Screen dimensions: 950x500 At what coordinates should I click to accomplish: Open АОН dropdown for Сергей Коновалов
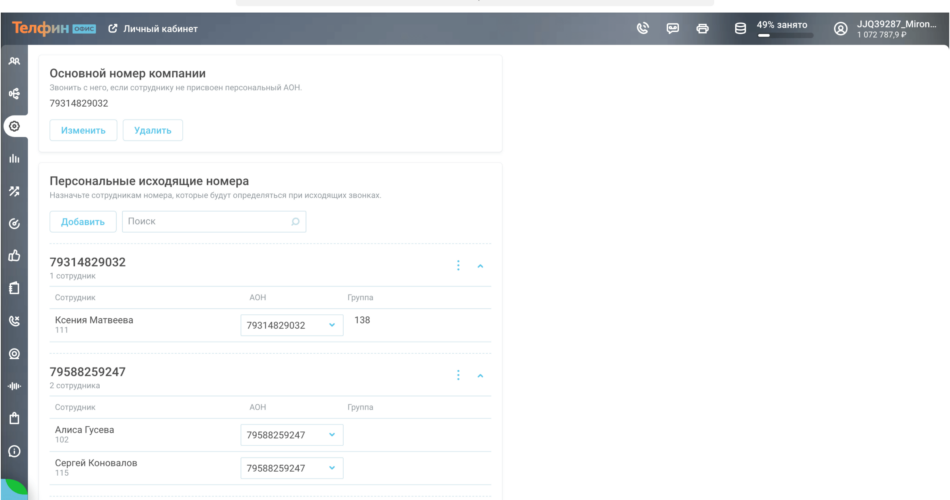tap(292, 468)
